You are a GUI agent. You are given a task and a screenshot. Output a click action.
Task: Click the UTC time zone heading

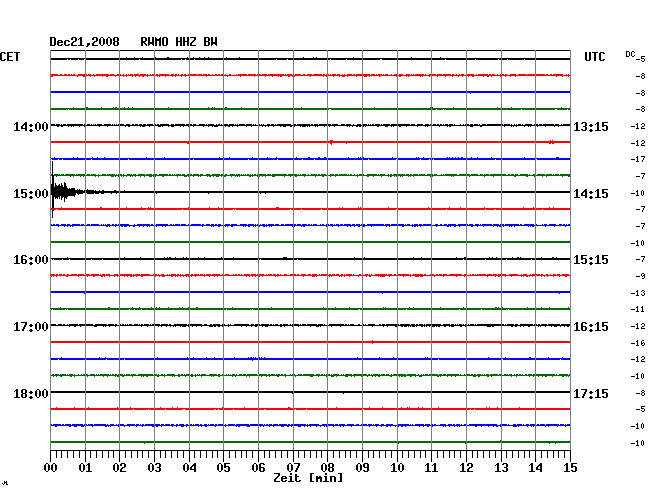coord(594,57)
